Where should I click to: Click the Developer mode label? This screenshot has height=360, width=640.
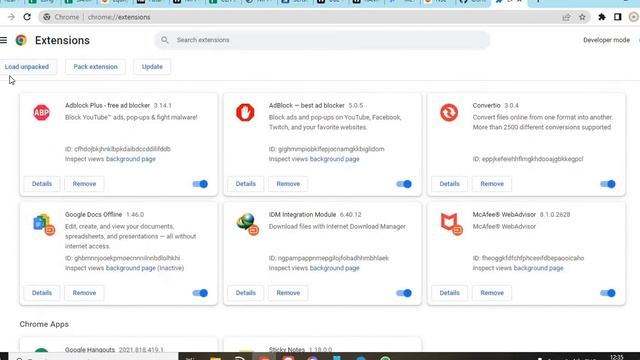click(x=606, y=40)
